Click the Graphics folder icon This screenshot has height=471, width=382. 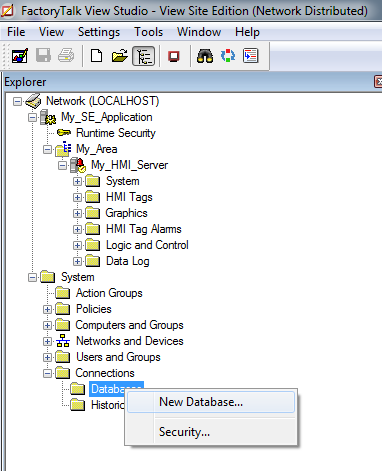93,213
